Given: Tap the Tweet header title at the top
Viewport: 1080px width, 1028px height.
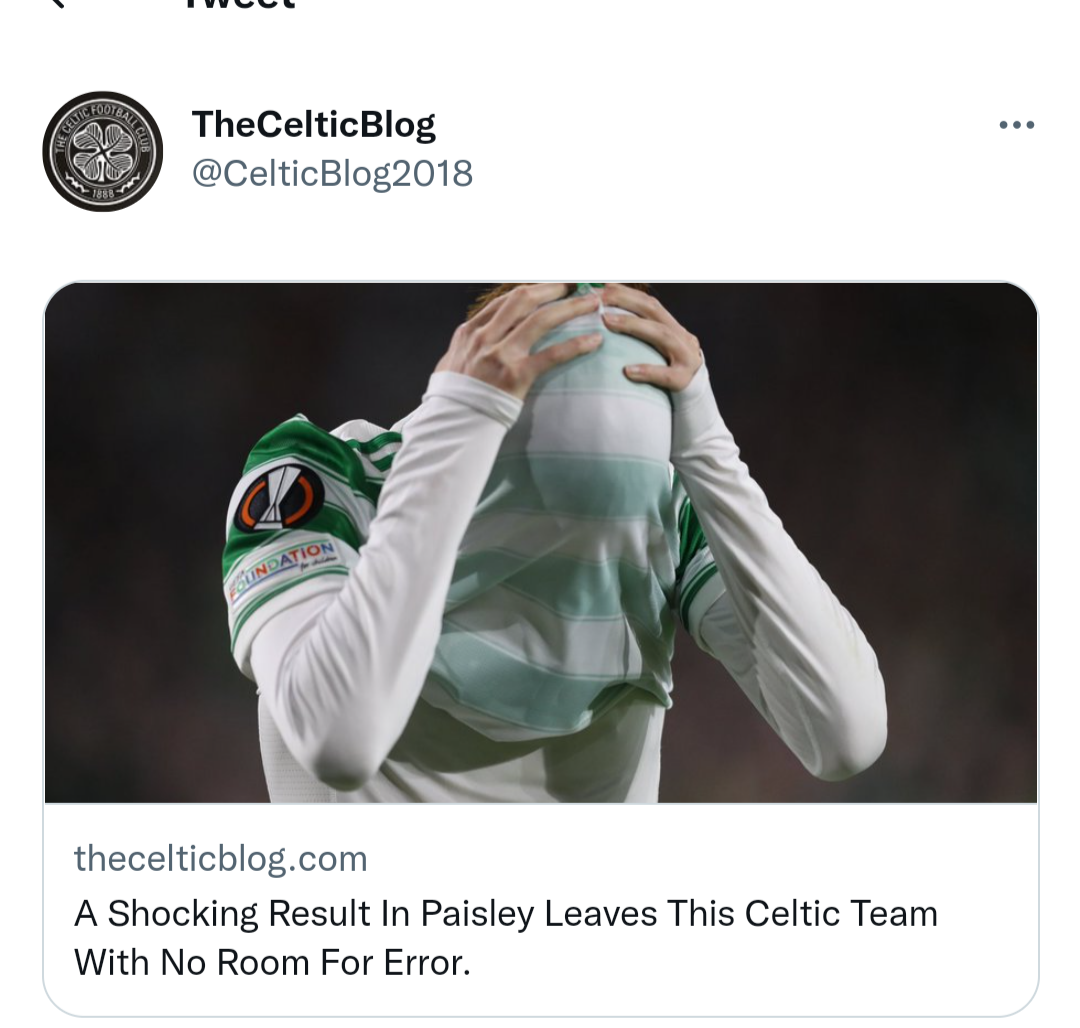Looking at the screenshot, I should pyautogui.click(x=240, y=3).
